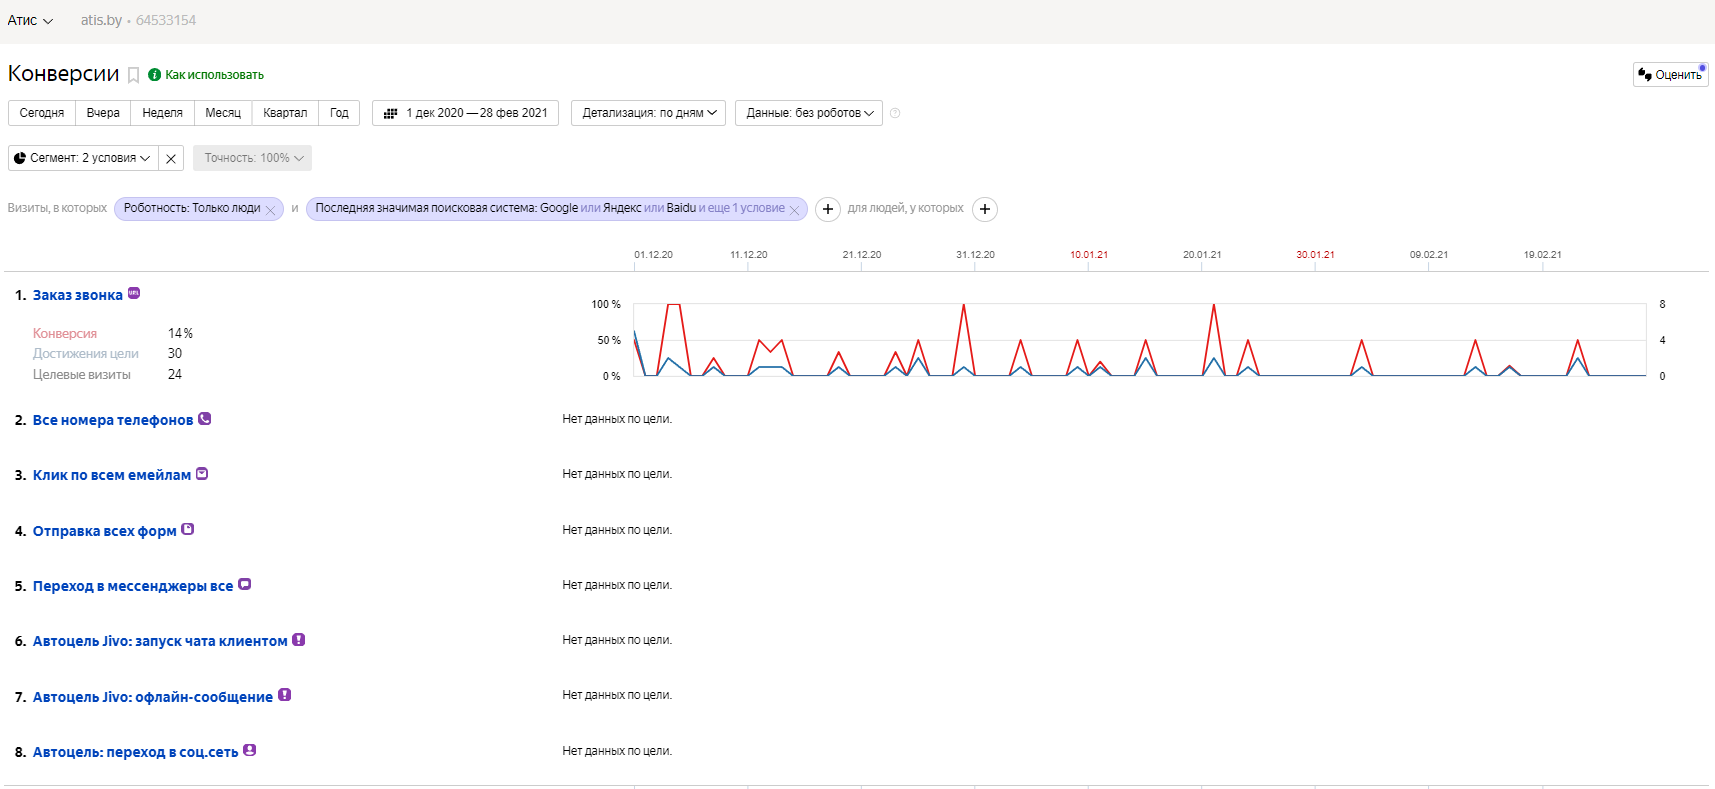Open Автоцель Jivo: запуск чата клиентом goal

tap(160, 641)
